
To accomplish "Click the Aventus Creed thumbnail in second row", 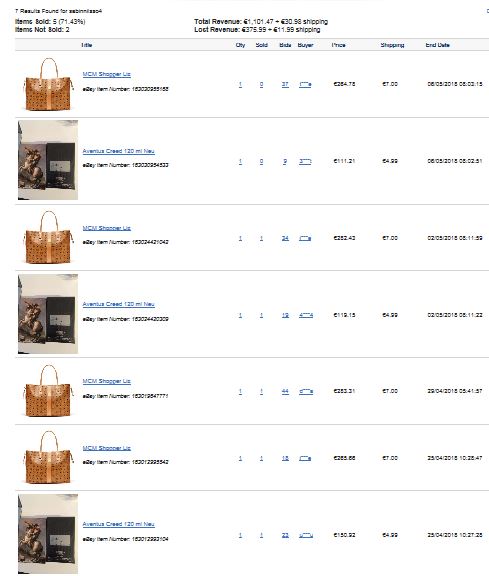I will click(48, 160).
